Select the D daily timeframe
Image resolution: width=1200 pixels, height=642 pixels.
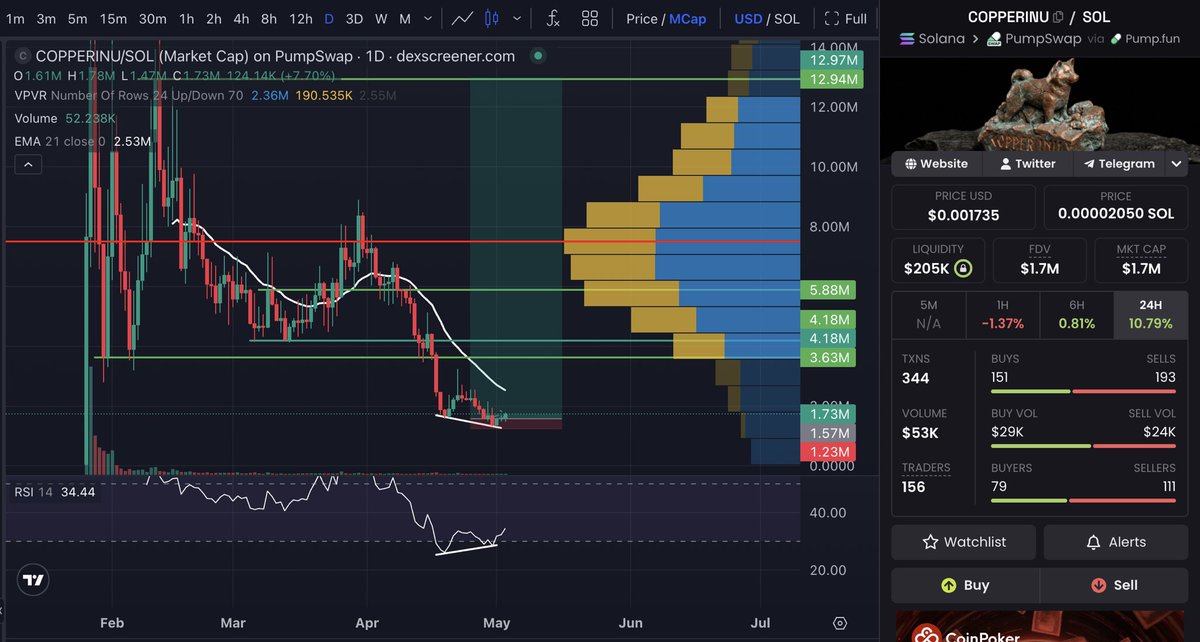330,18
